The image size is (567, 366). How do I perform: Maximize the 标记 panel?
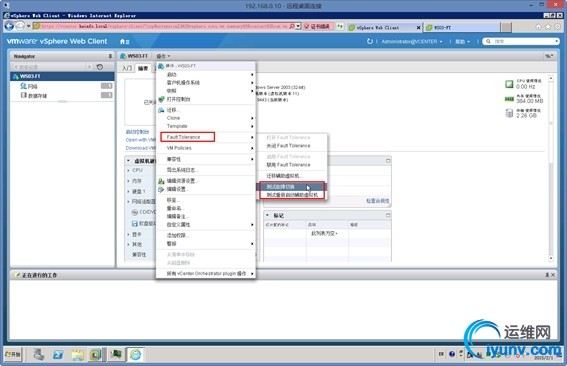pyautogui.click(x=388, y=216)
